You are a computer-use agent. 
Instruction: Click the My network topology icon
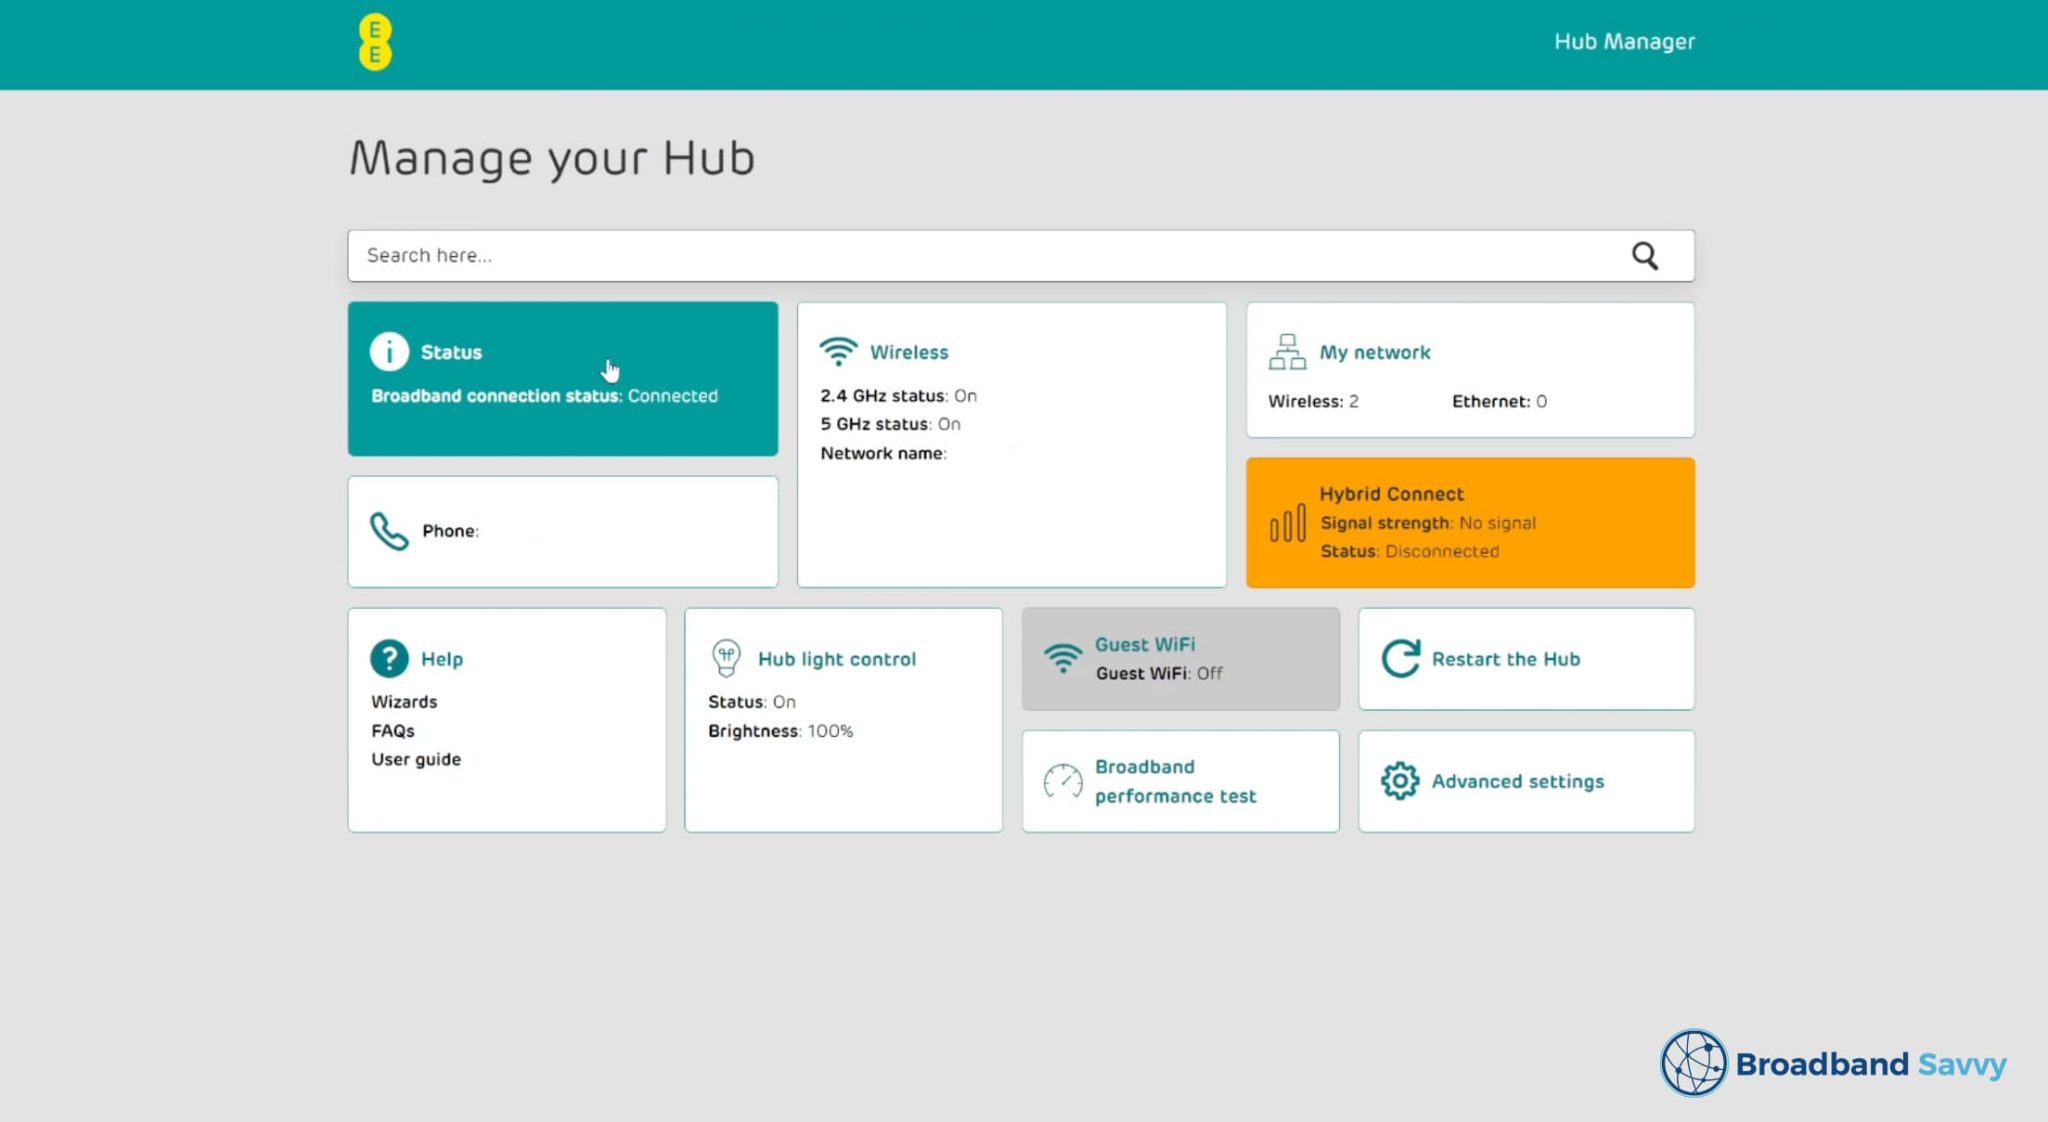tap(1287, 352)
